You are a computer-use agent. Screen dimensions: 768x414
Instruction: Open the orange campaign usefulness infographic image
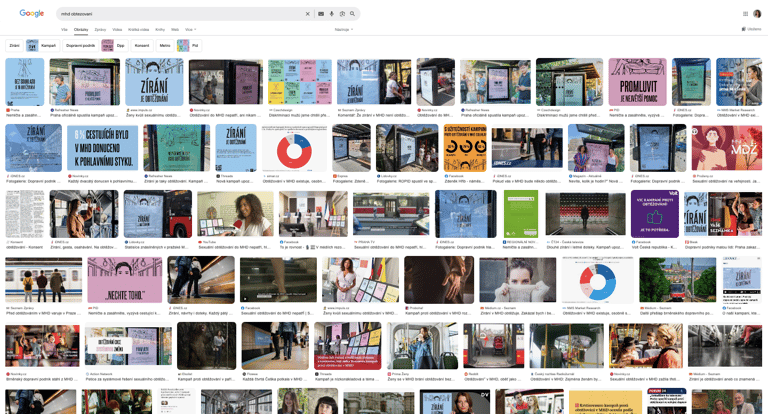tap(465, 147)
